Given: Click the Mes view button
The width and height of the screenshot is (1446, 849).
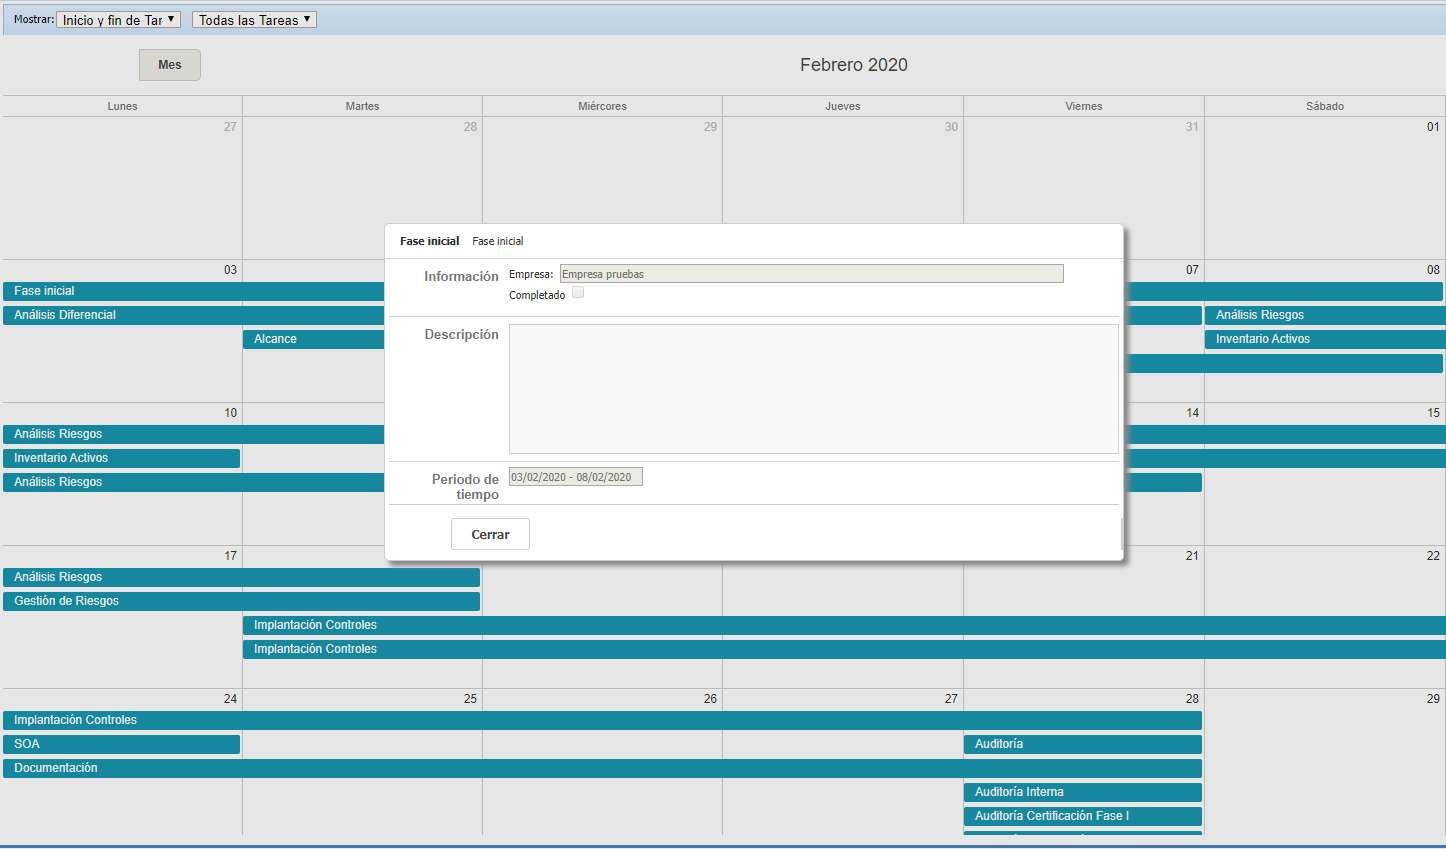Looking at the screenshot, I should pos(170,65).
